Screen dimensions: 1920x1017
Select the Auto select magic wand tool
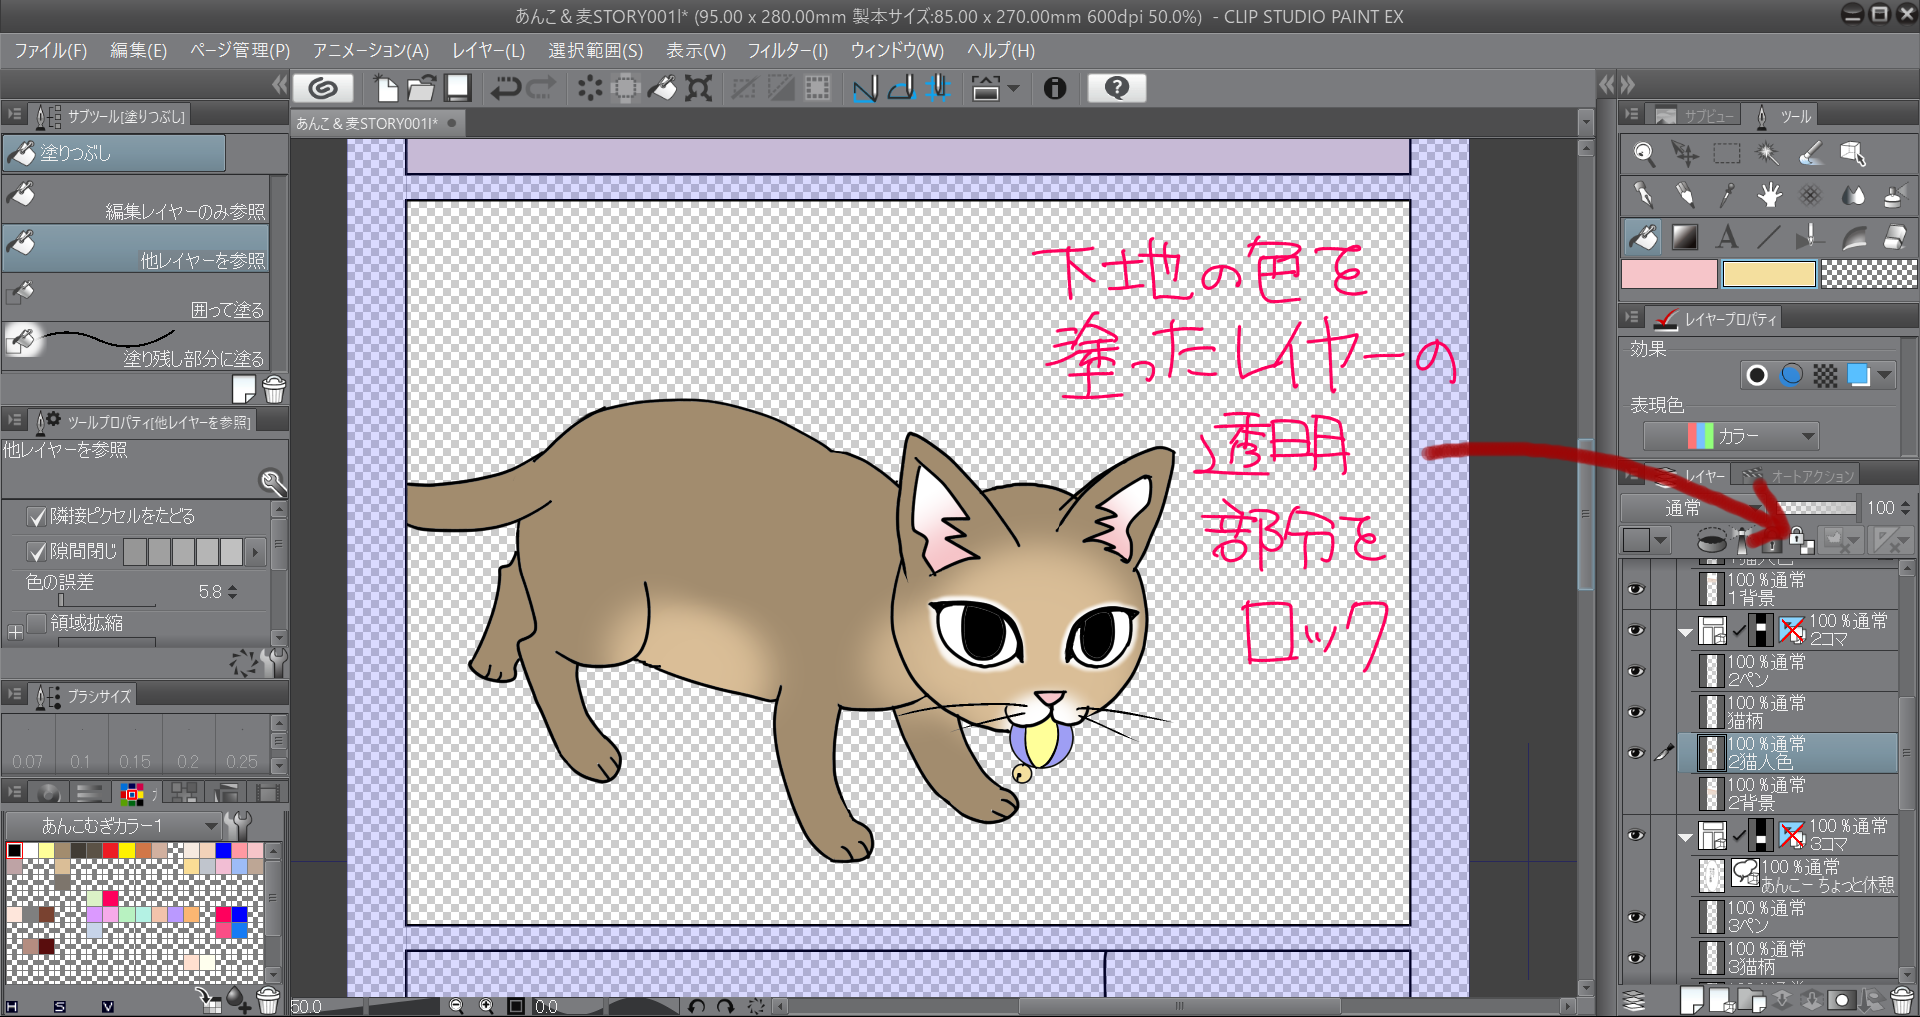(x=1768, y=153)
